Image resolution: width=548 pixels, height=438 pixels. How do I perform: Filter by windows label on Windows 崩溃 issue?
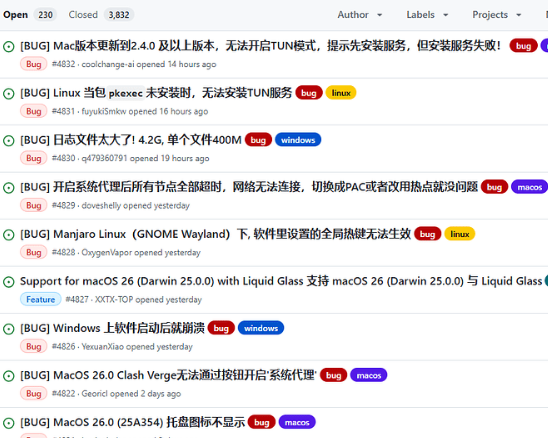point(261,328)
